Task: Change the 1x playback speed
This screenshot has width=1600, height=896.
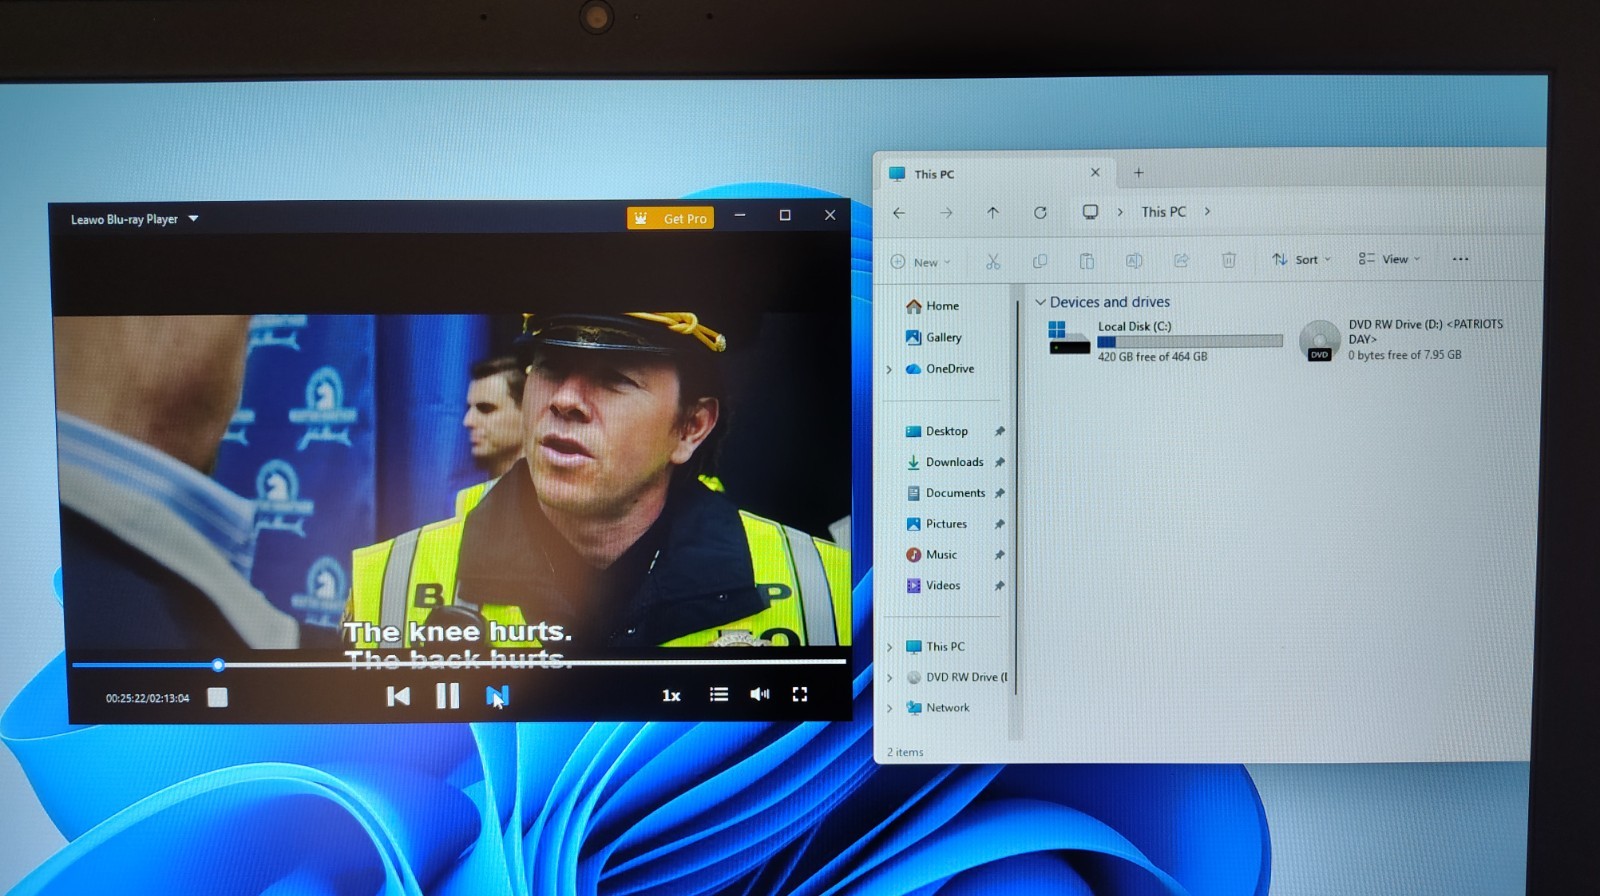Action: coord(671,695)
